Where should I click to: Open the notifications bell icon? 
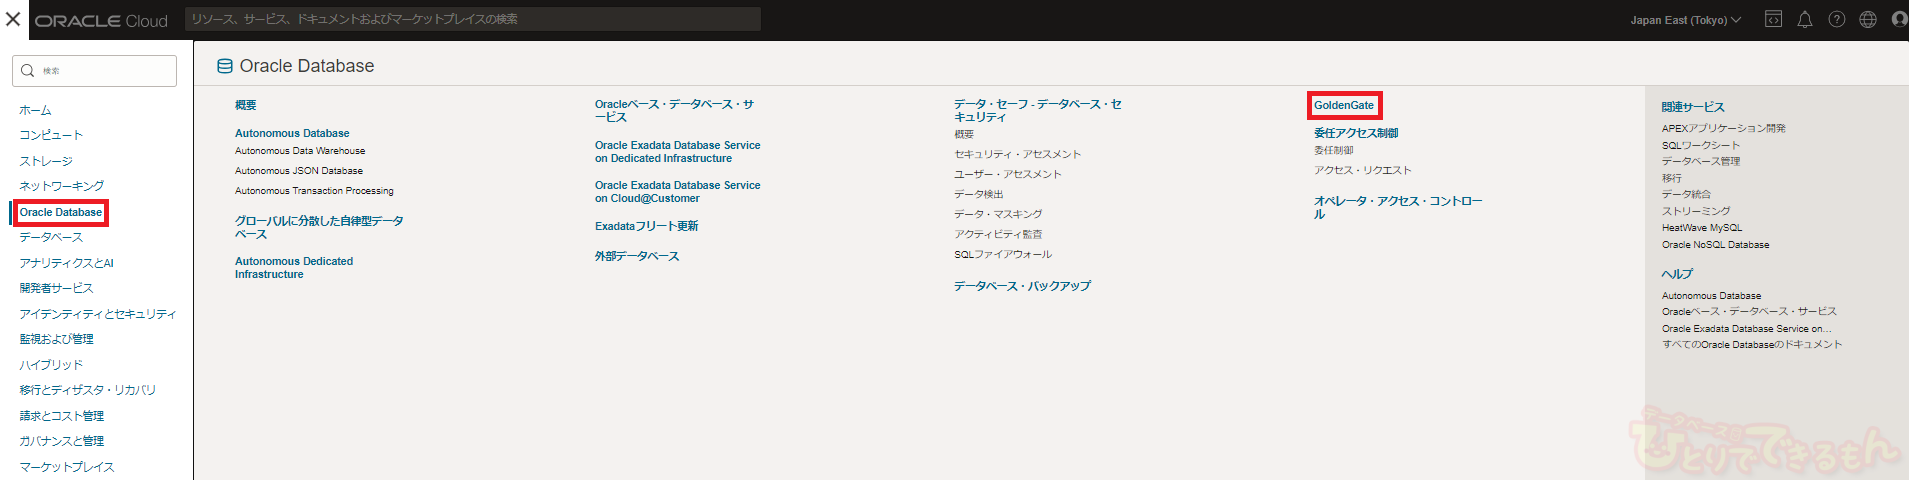click(1805, 20)
